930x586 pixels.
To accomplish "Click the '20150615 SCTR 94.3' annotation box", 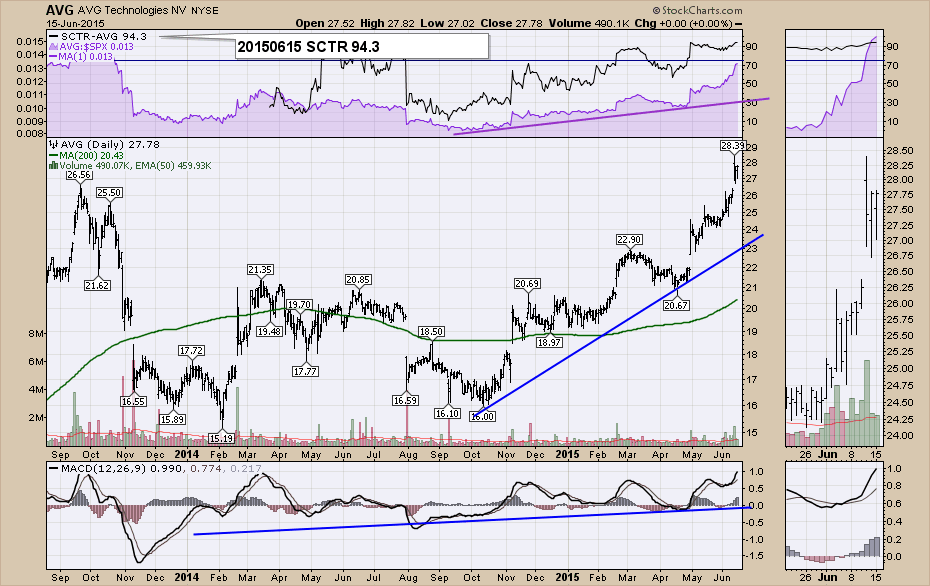I will [362, 47].
